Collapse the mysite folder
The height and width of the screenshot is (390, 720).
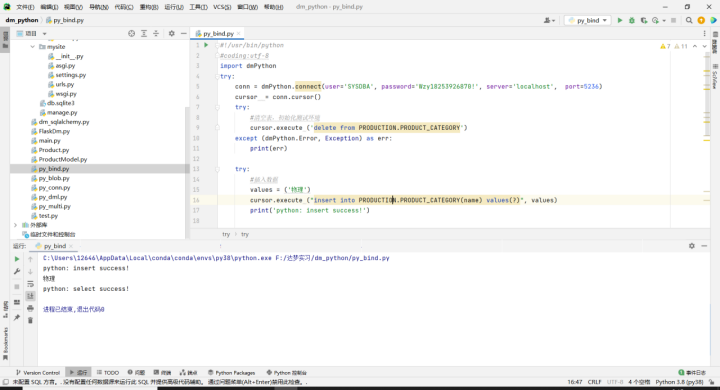[x=33, y=47]
